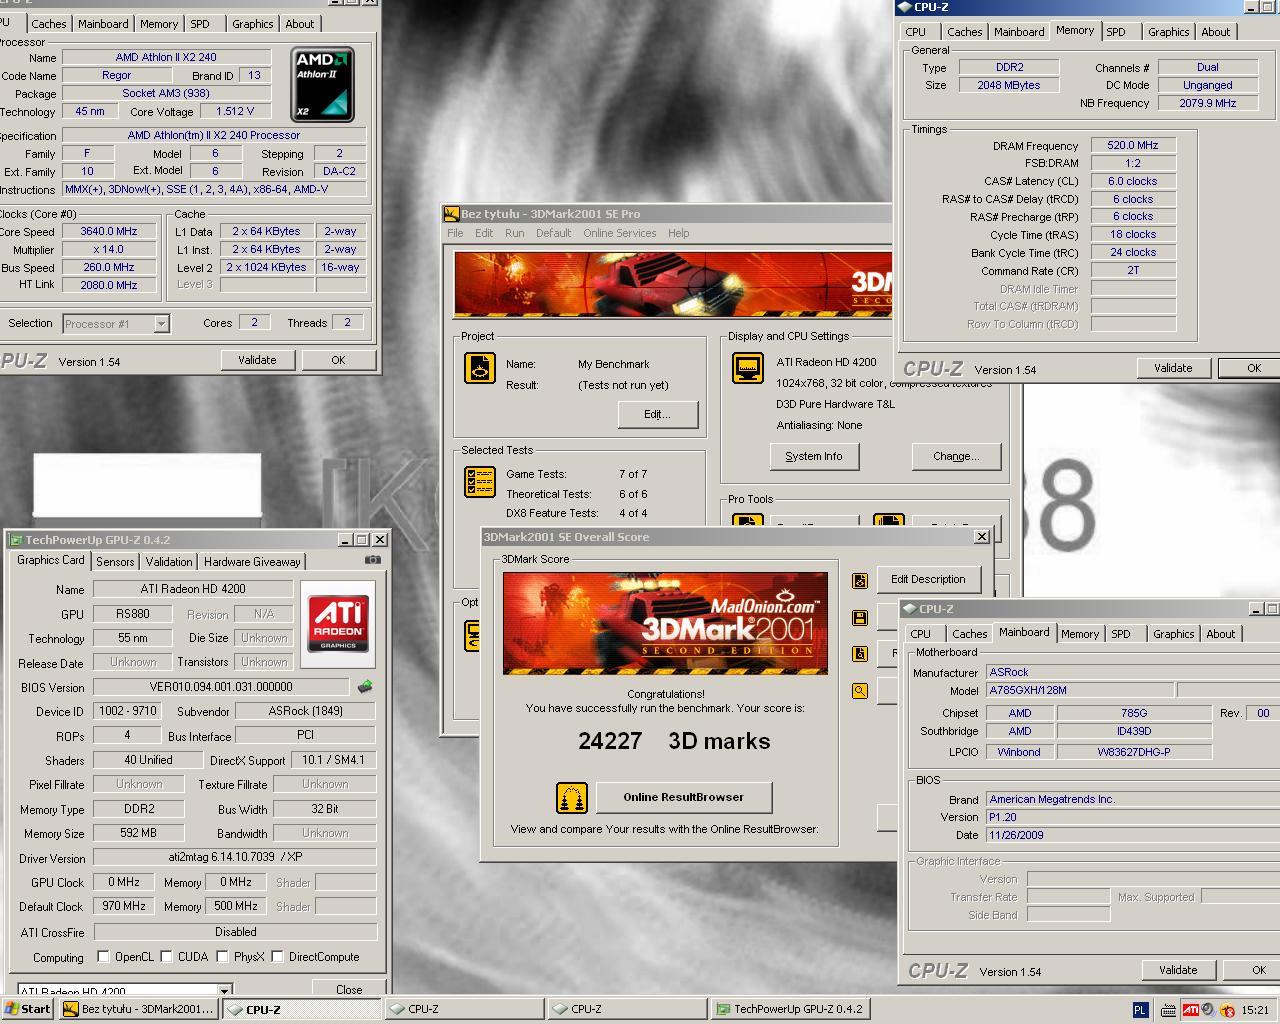Click the Edit Description document icon

pyautogui.click(x=859, y=580)
